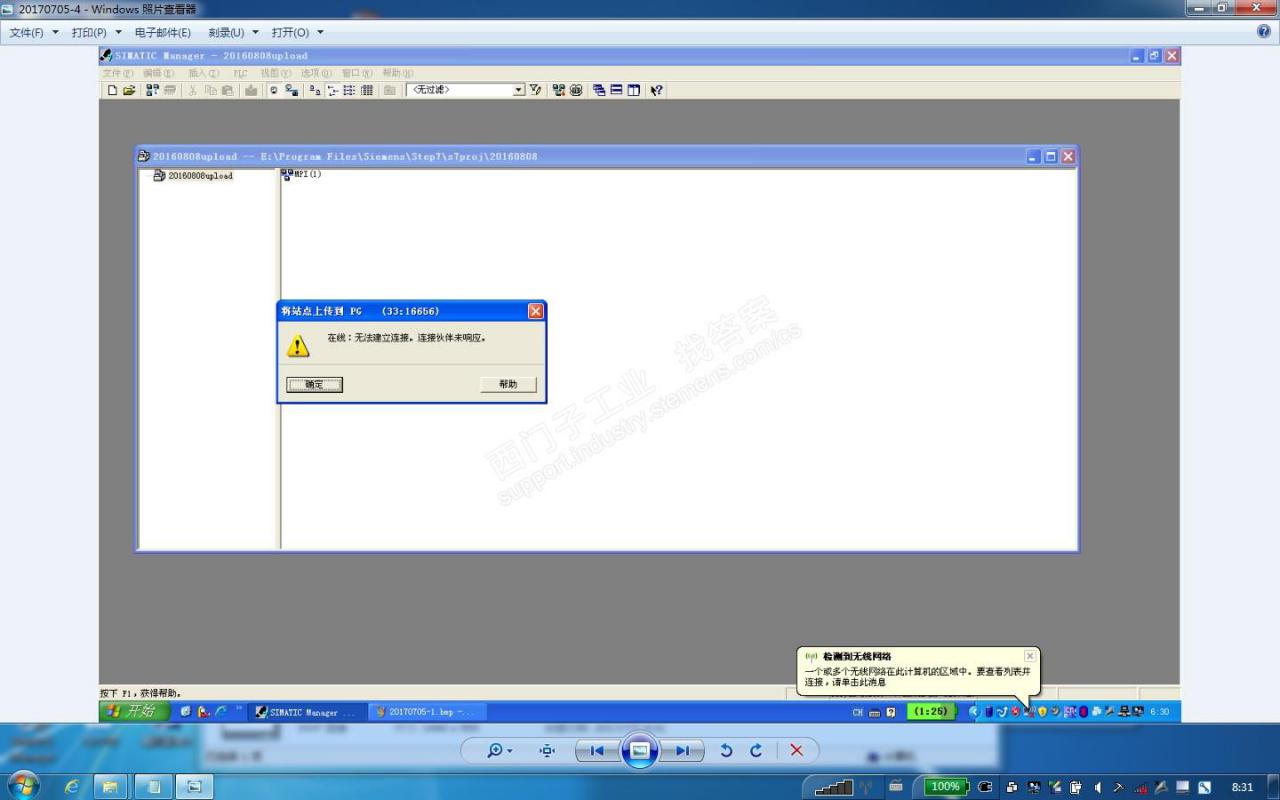Switch to List view icon

(x=349, y=90)
